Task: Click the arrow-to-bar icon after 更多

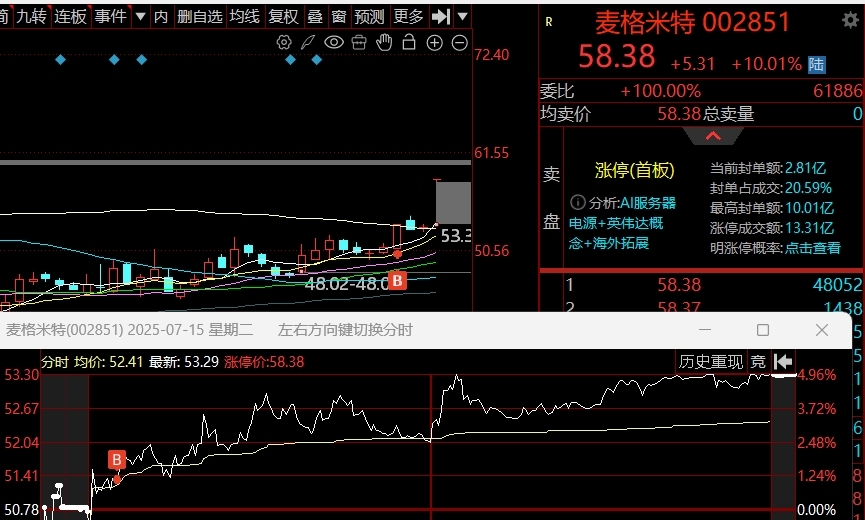Action: 441,17
